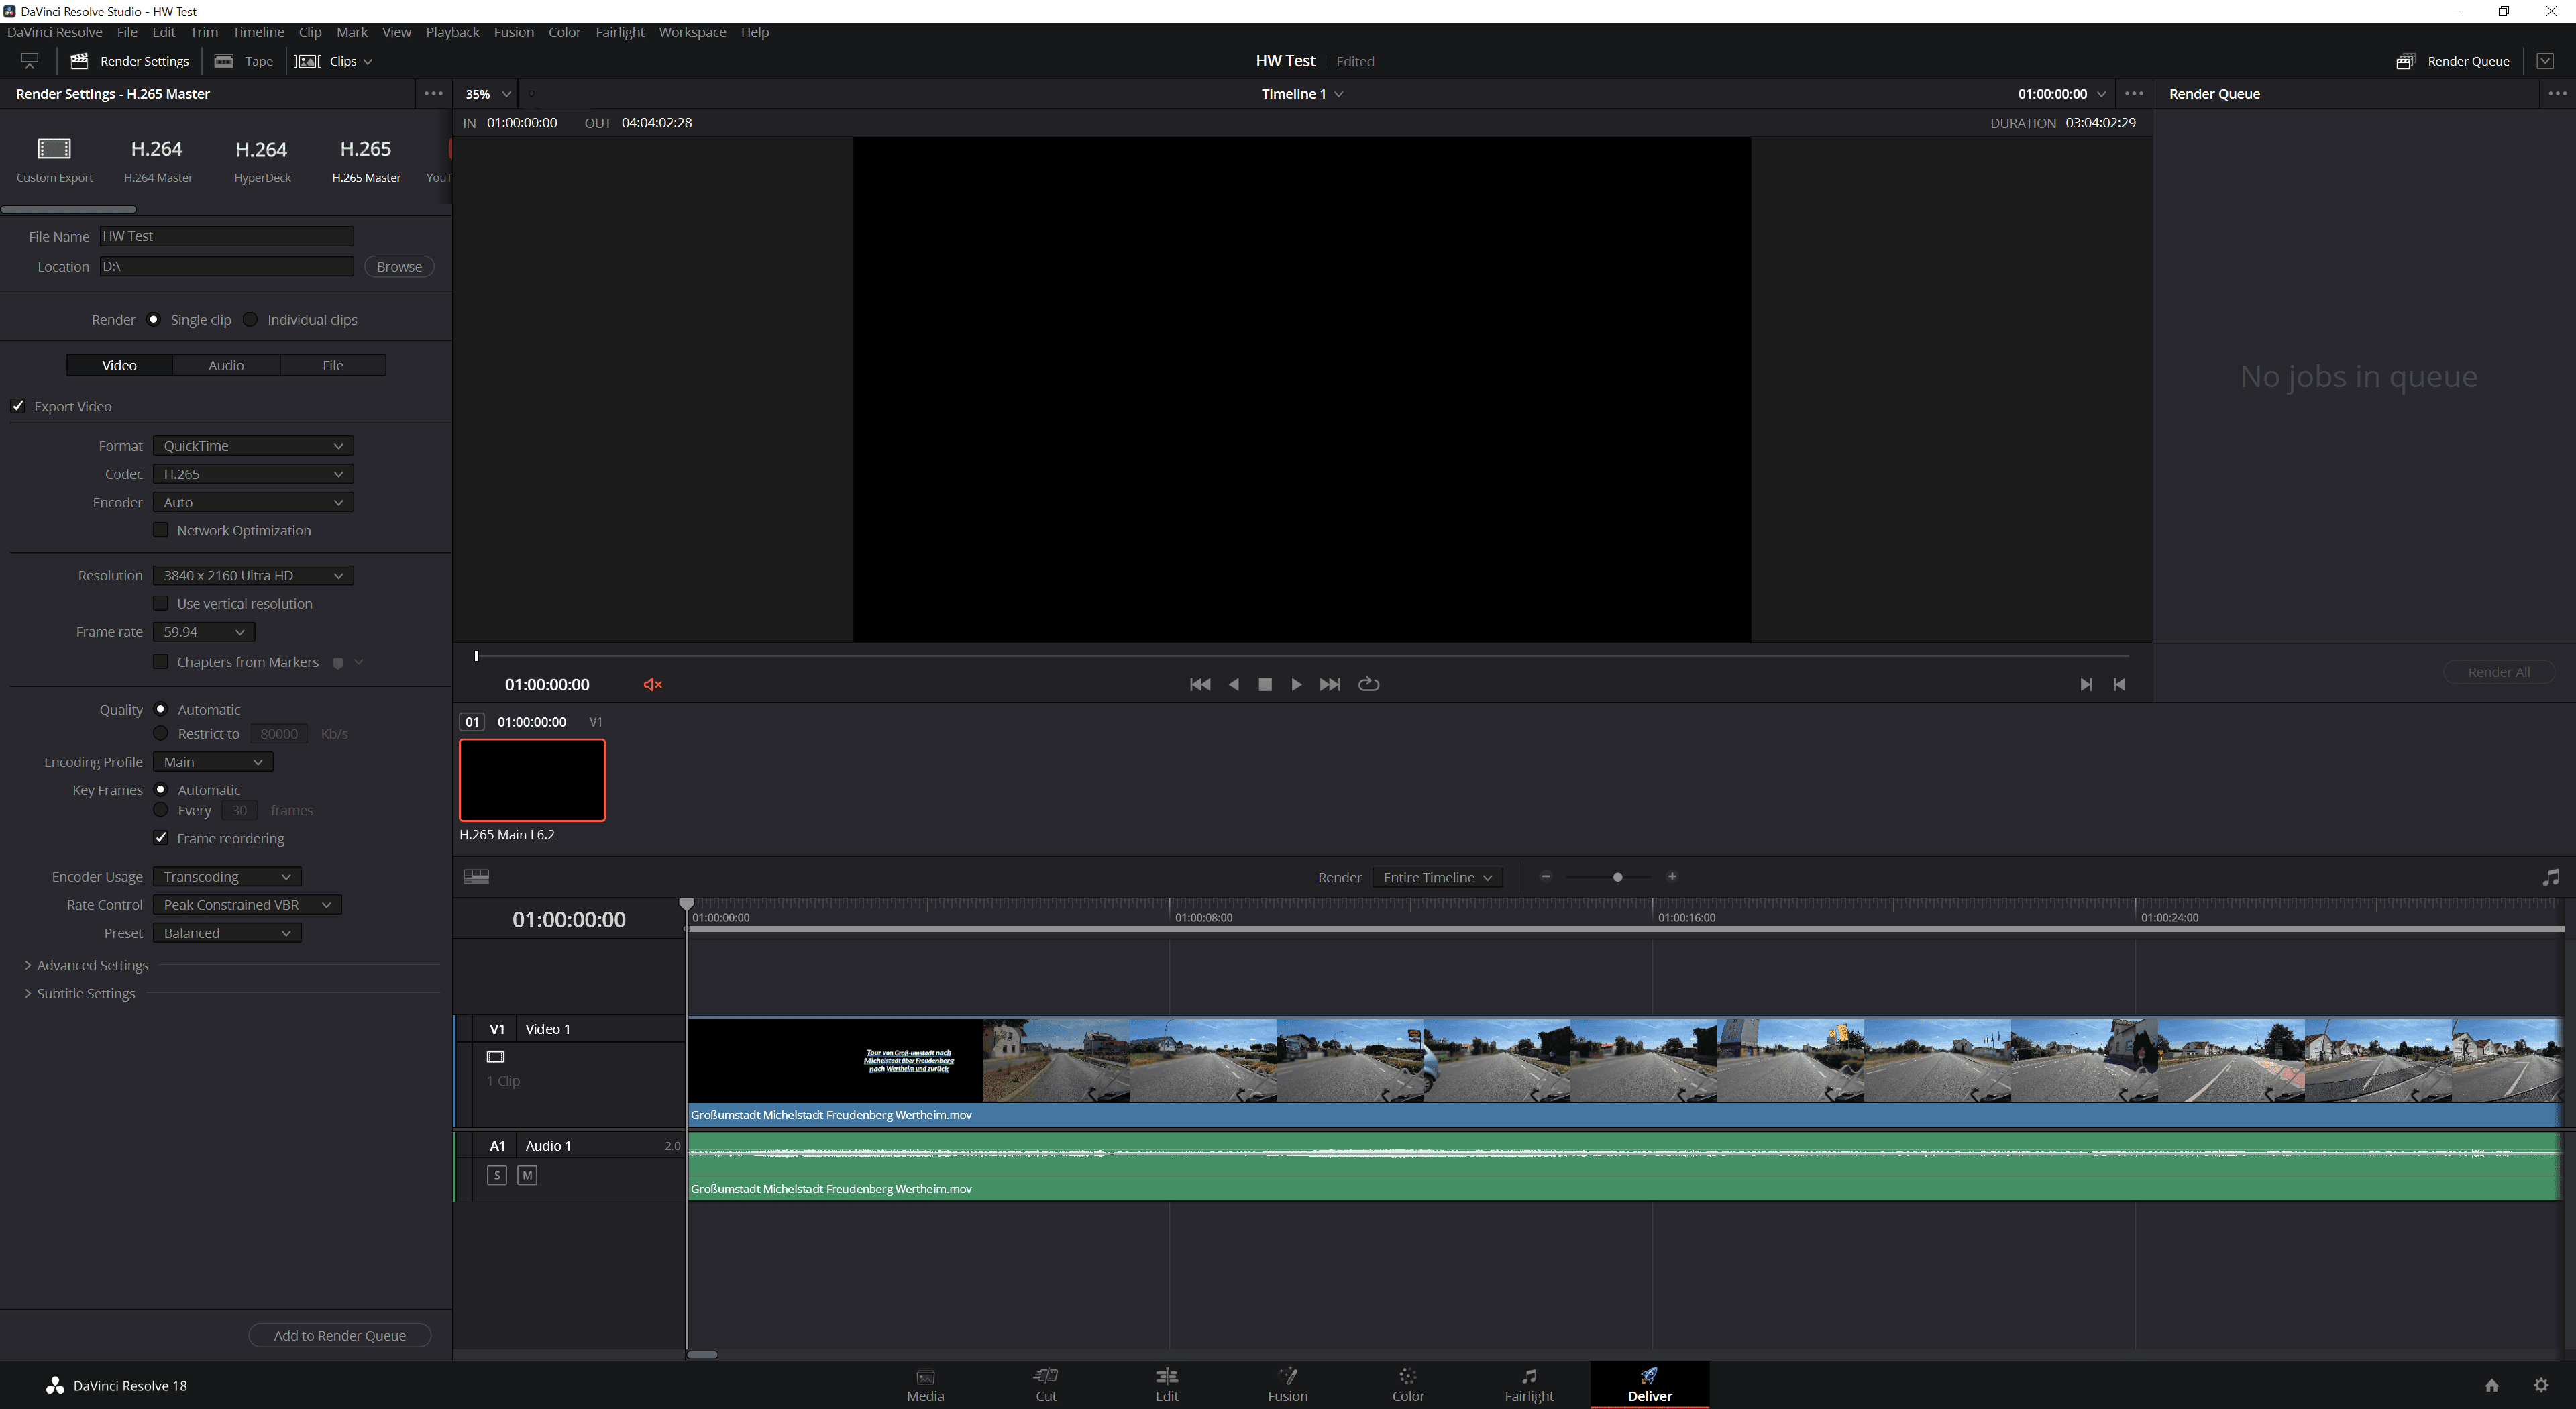Select Key Frames Every radio button
Screen dimensions: 2576x1409
160,810
